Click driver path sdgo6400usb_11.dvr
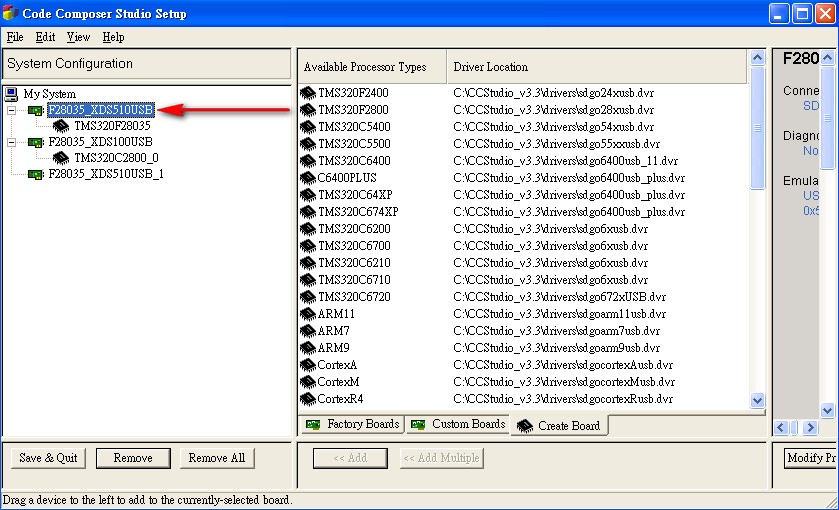Image resolution: width=839 pixels, height=510 pixels. (x=566, y=161)
